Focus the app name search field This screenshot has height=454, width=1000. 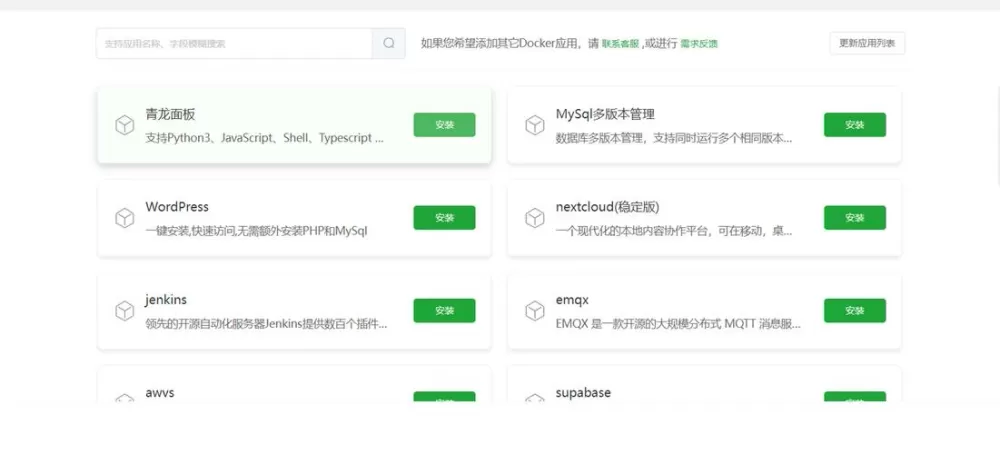[x=234, y=43]
